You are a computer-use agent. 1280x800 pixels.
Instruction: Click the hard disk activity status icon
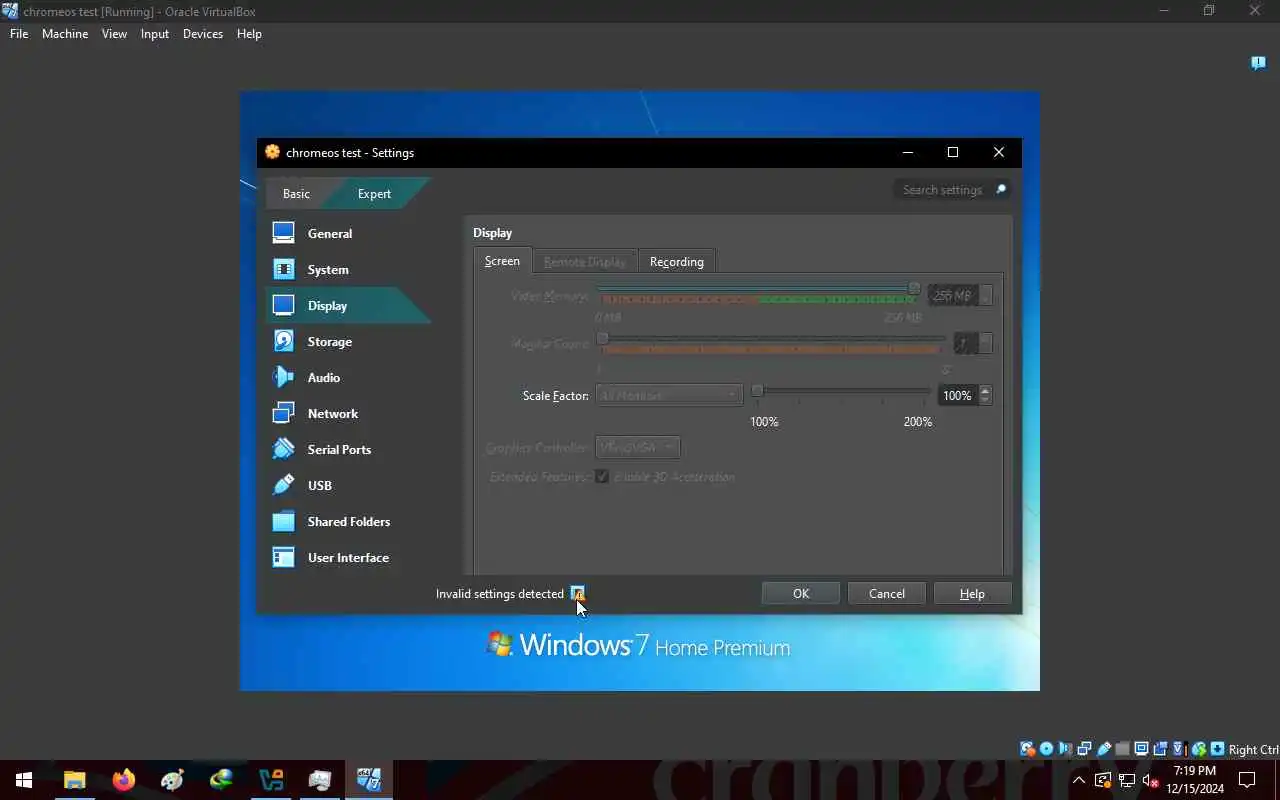coord(1028,749)
